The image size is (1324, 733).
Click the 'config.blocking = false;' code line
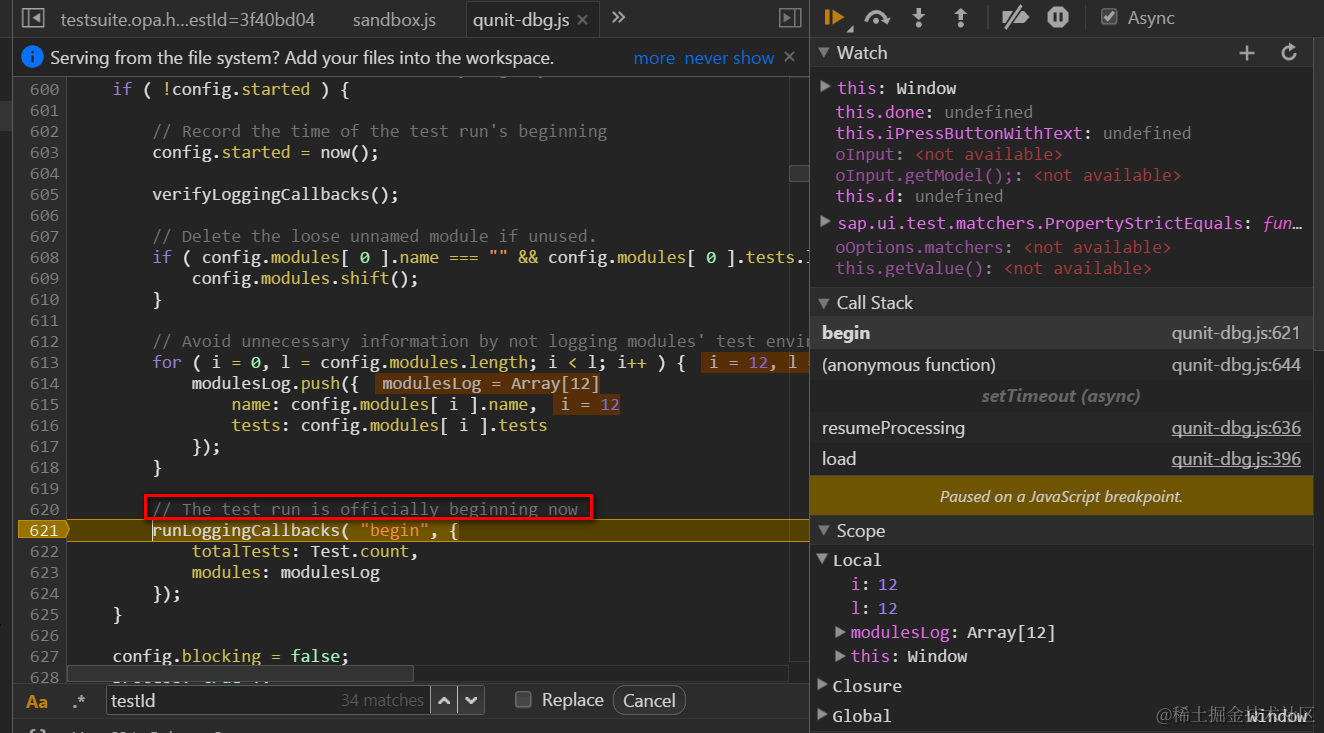[230, 656]
